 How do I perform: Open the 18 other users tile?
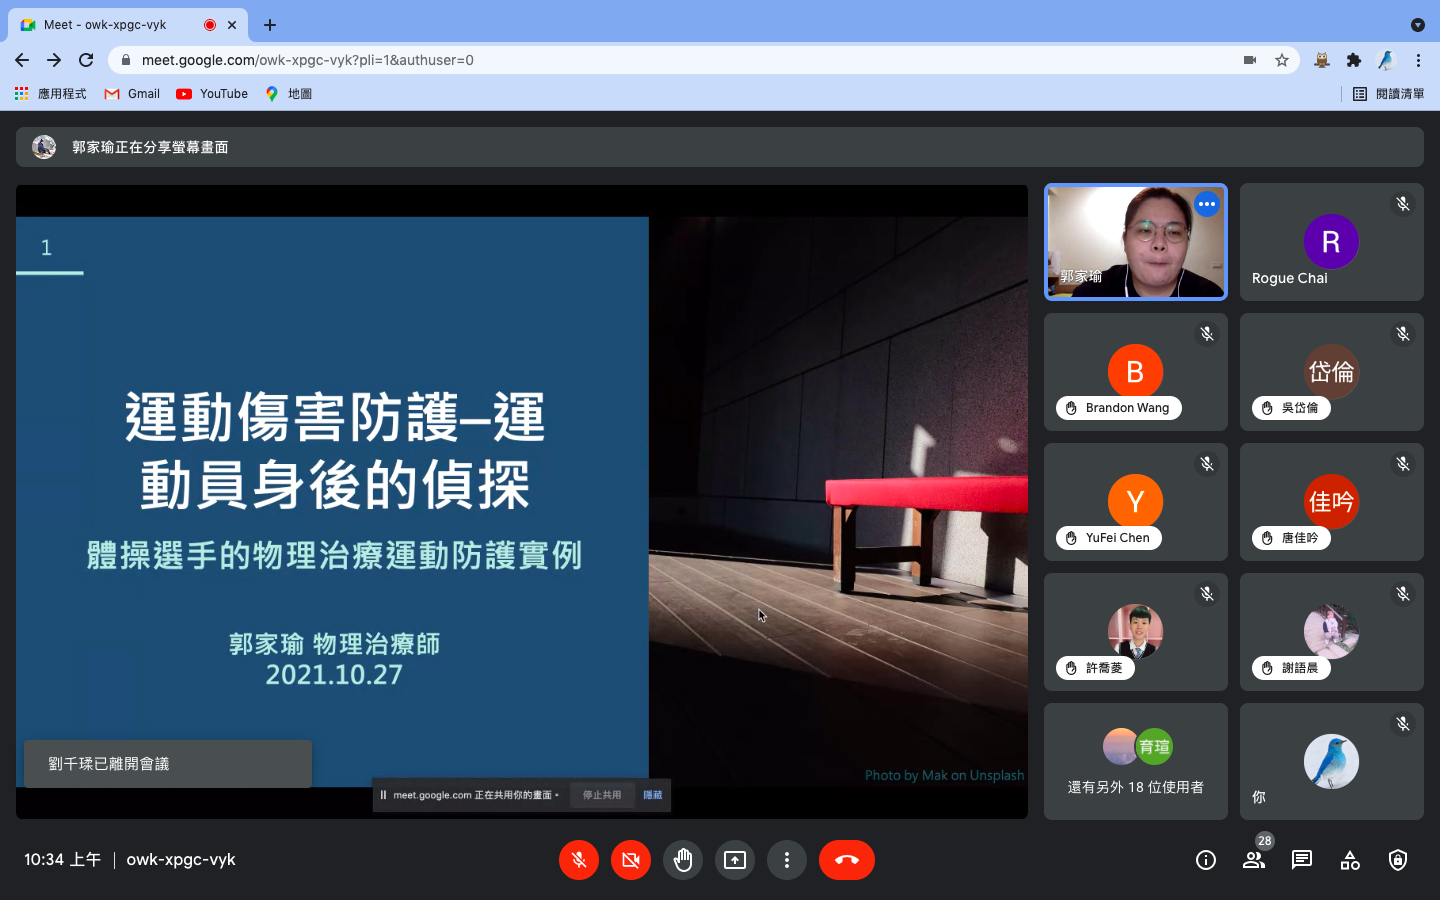click(1136, 762)
